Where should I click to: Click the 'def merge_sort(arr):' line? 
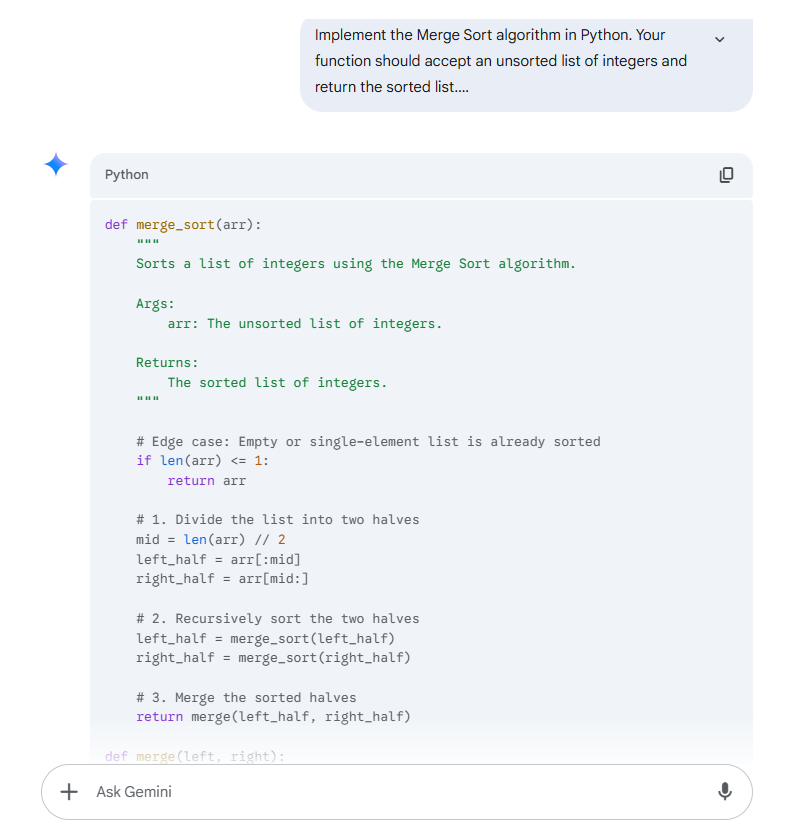tap(183, 224)
